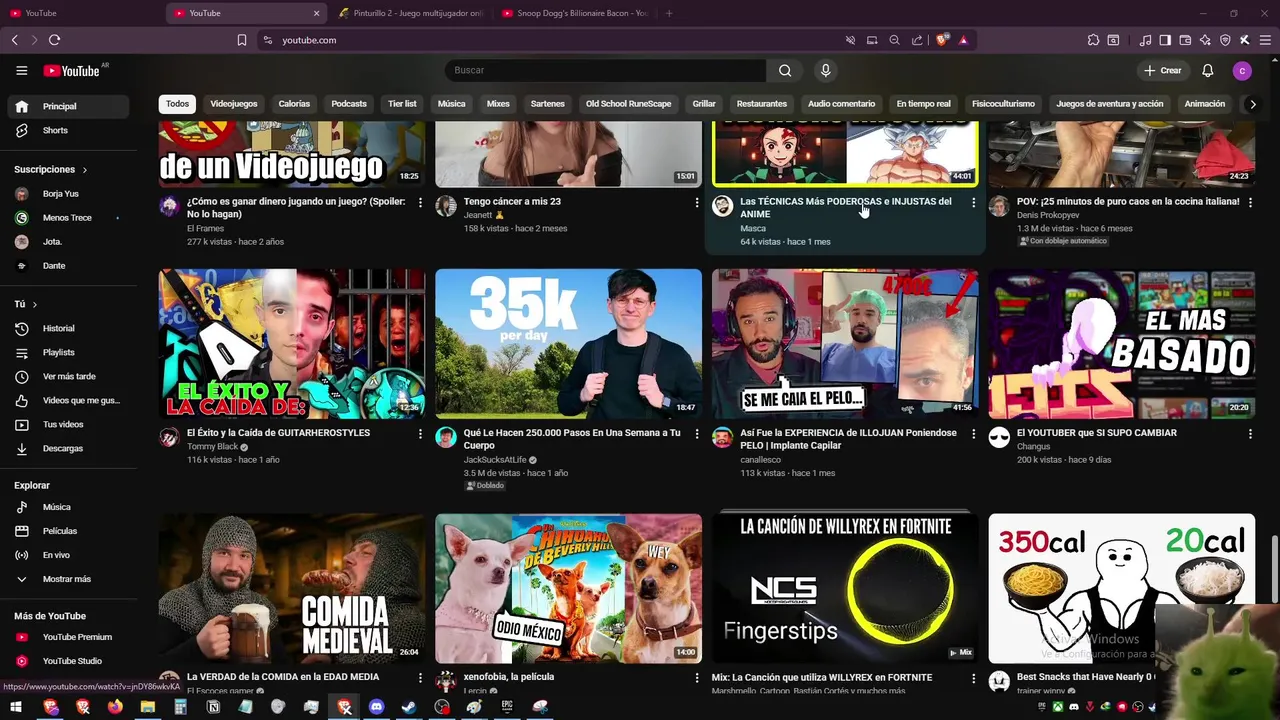Open the Windows Start menu

pos(15,707)
